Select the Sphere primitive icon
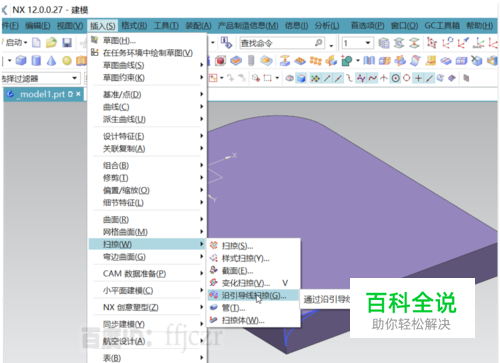The image size is (500, 363). tap(67, 61)
